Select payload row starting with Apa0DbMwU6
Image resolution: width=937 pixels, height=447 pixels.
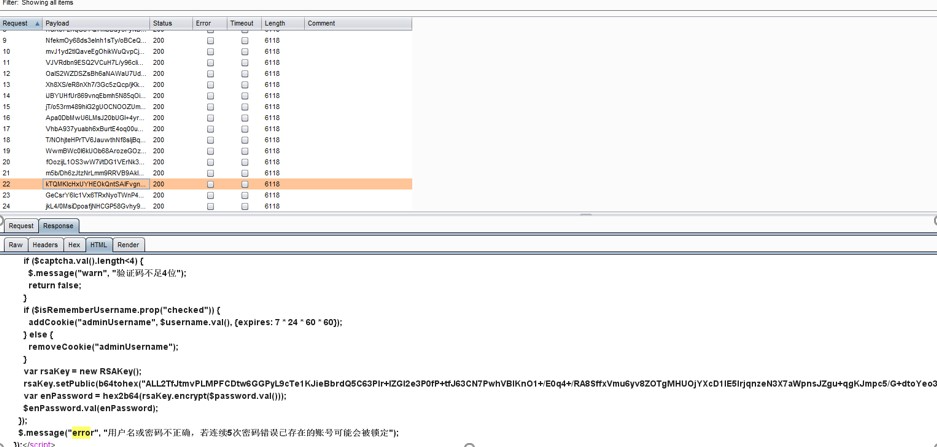pos(96,118)
